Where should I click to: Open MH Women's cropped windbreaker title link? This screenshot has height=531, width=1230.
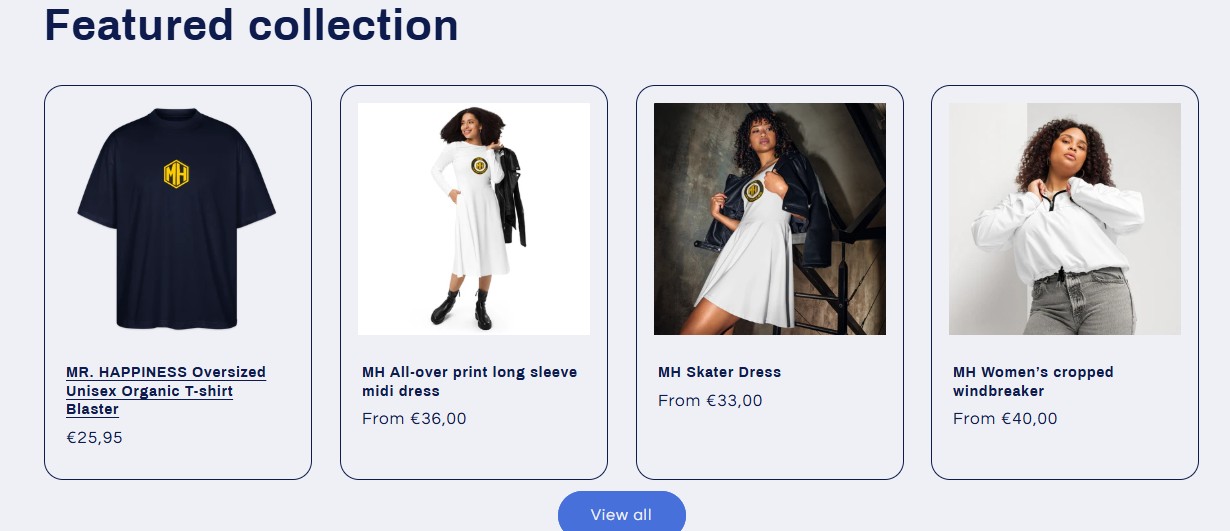[x=1032, y=381]
